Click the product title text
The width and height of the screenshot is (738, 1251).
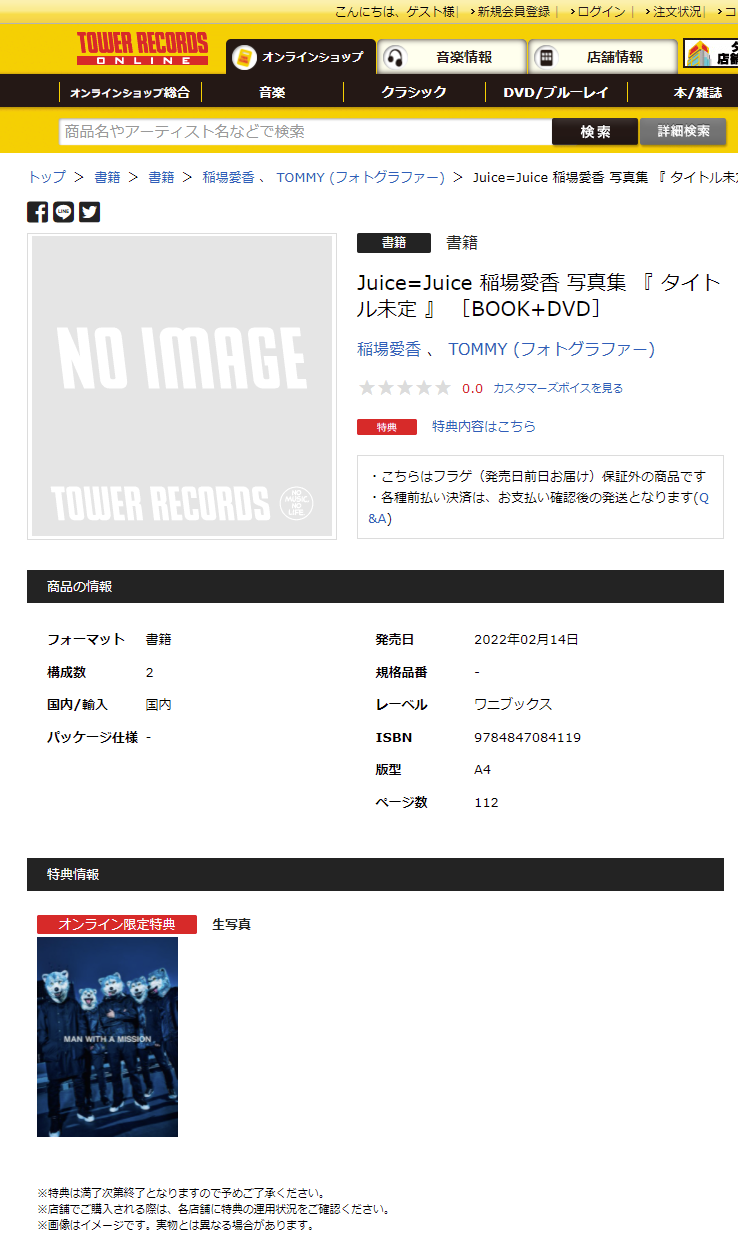click(539, 295)
